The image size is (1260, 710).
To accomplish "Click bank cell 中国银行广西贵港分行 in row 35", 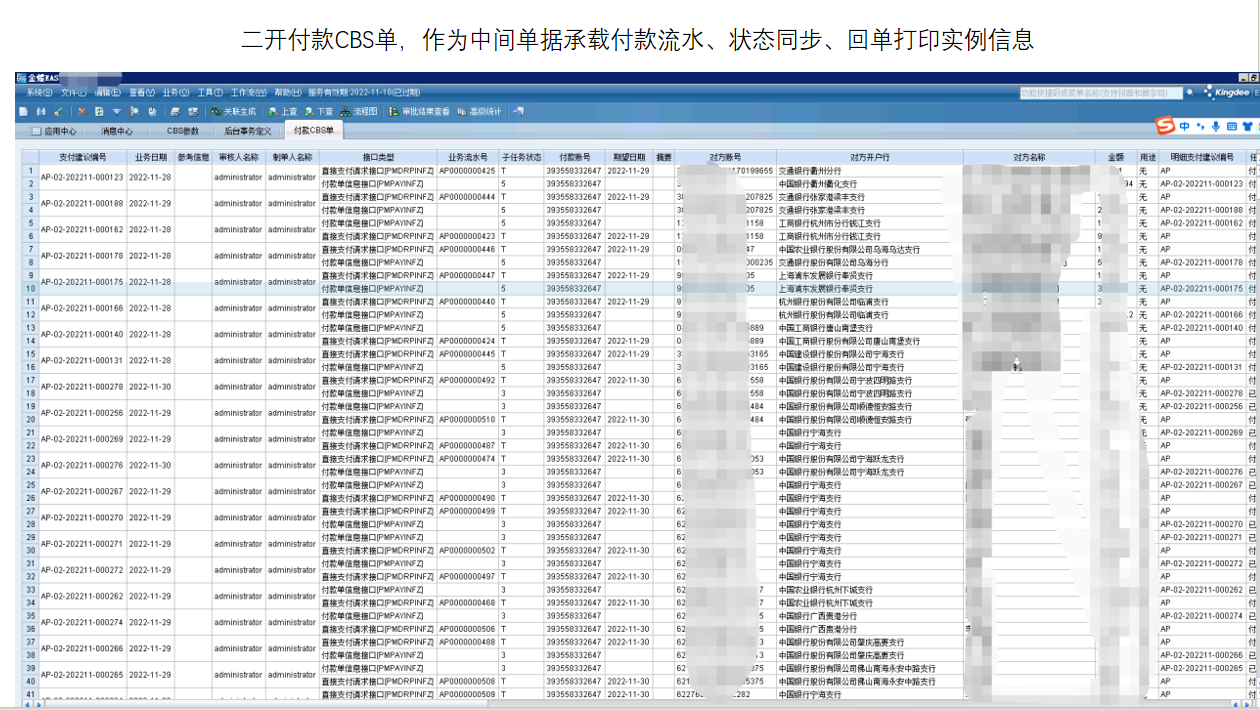I will click(x=869, y=616).
